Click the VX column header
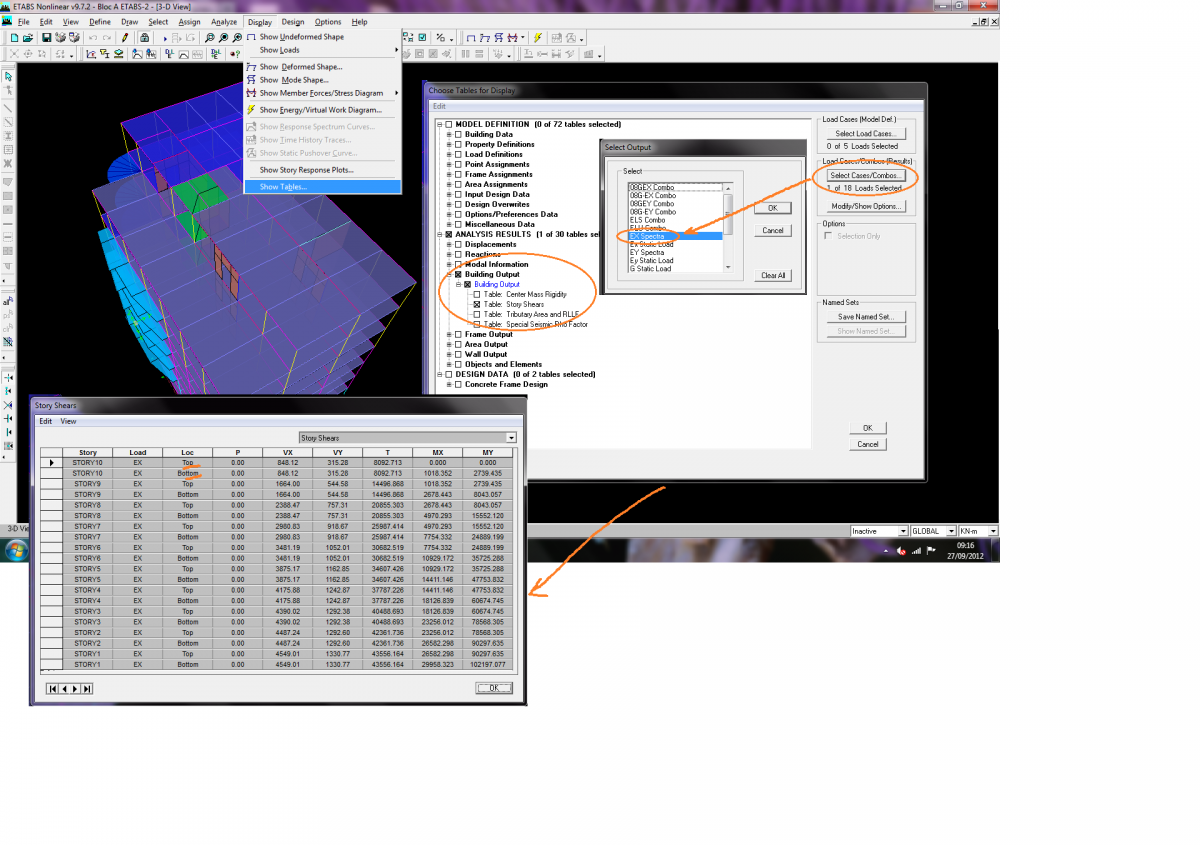 (287, 453)
